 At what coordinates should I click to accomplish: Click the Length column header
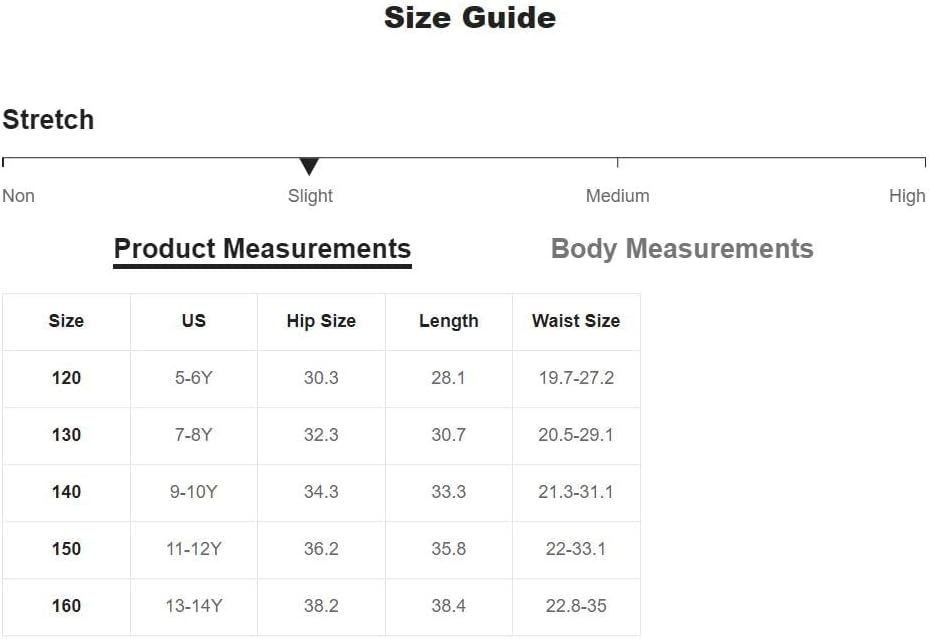coord(448,321)
